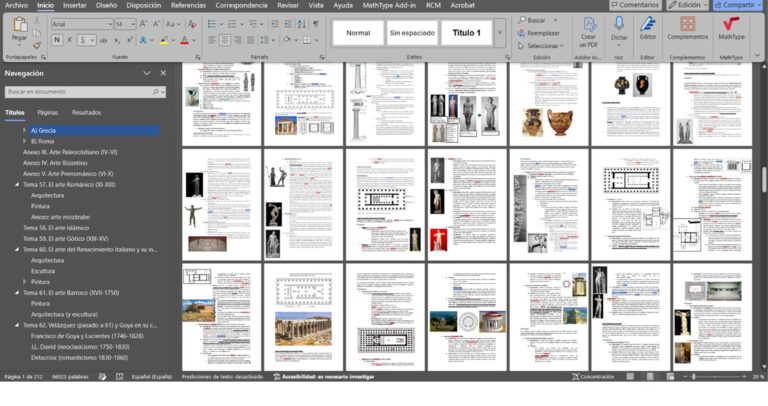Expand the Estilos gallery arrow
Screen dimensions: 768x406
[x=500, y=33]
